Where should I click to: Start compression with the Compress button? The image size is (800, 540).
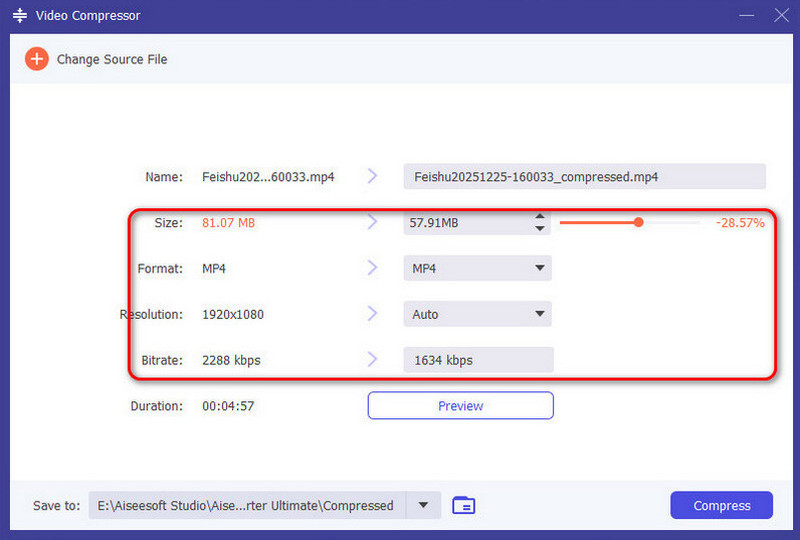click(721, 506)
